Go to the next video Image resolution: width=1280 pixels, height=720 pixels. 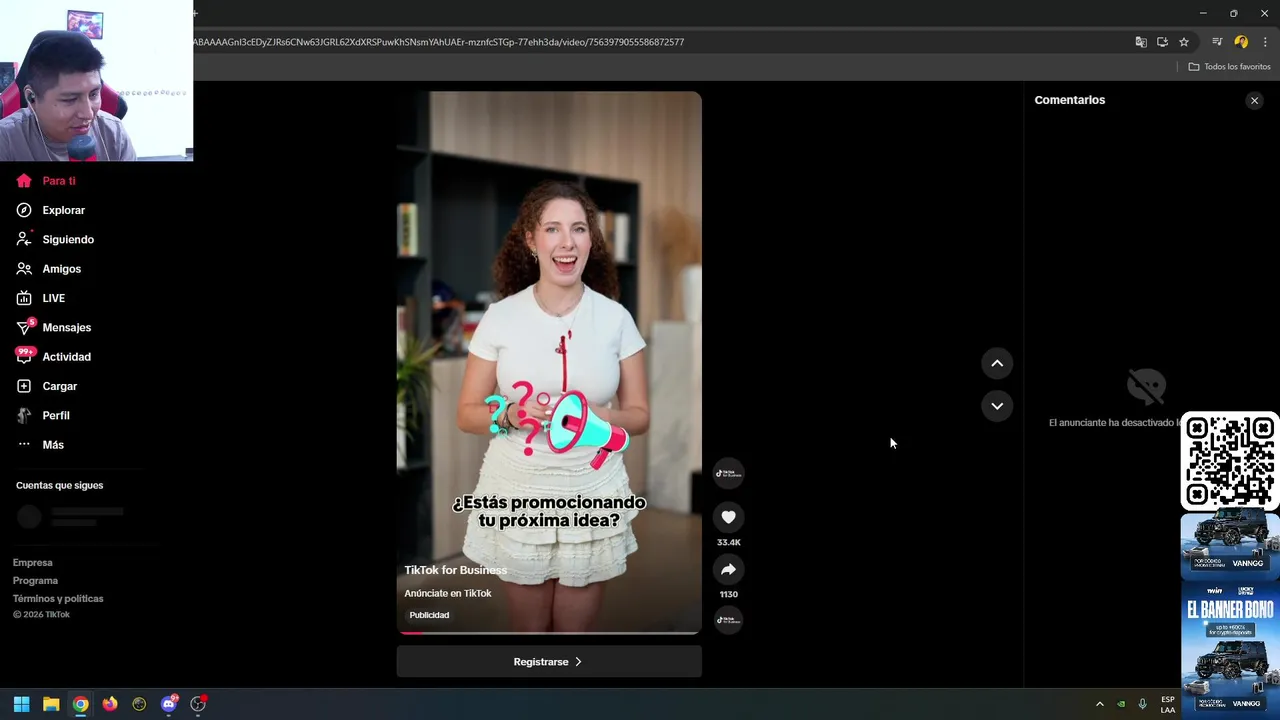(997, 405)
